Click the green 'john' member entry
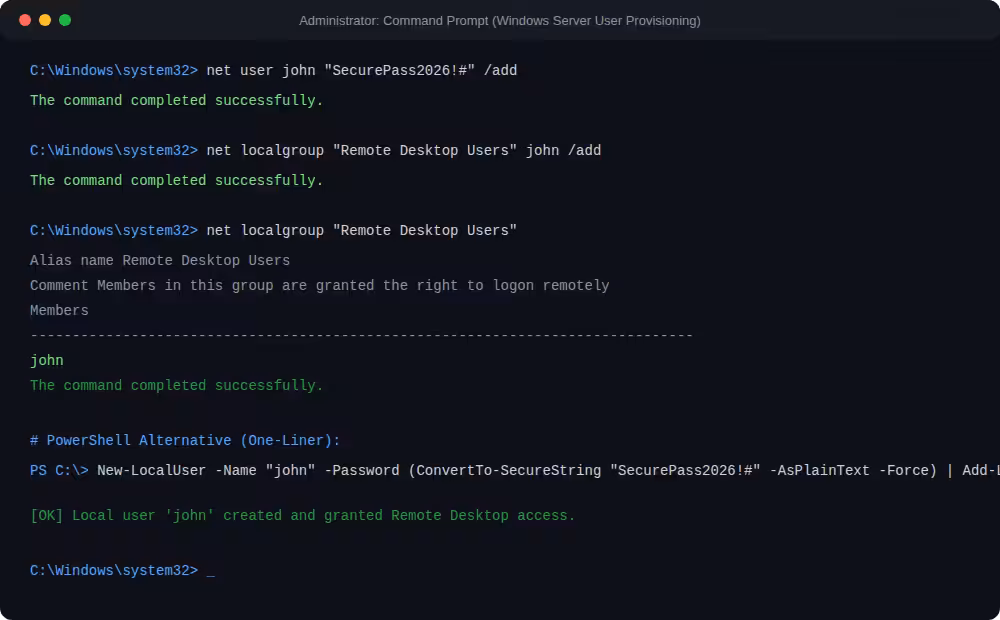This screenshot has height=620, width=1000. 47,361
